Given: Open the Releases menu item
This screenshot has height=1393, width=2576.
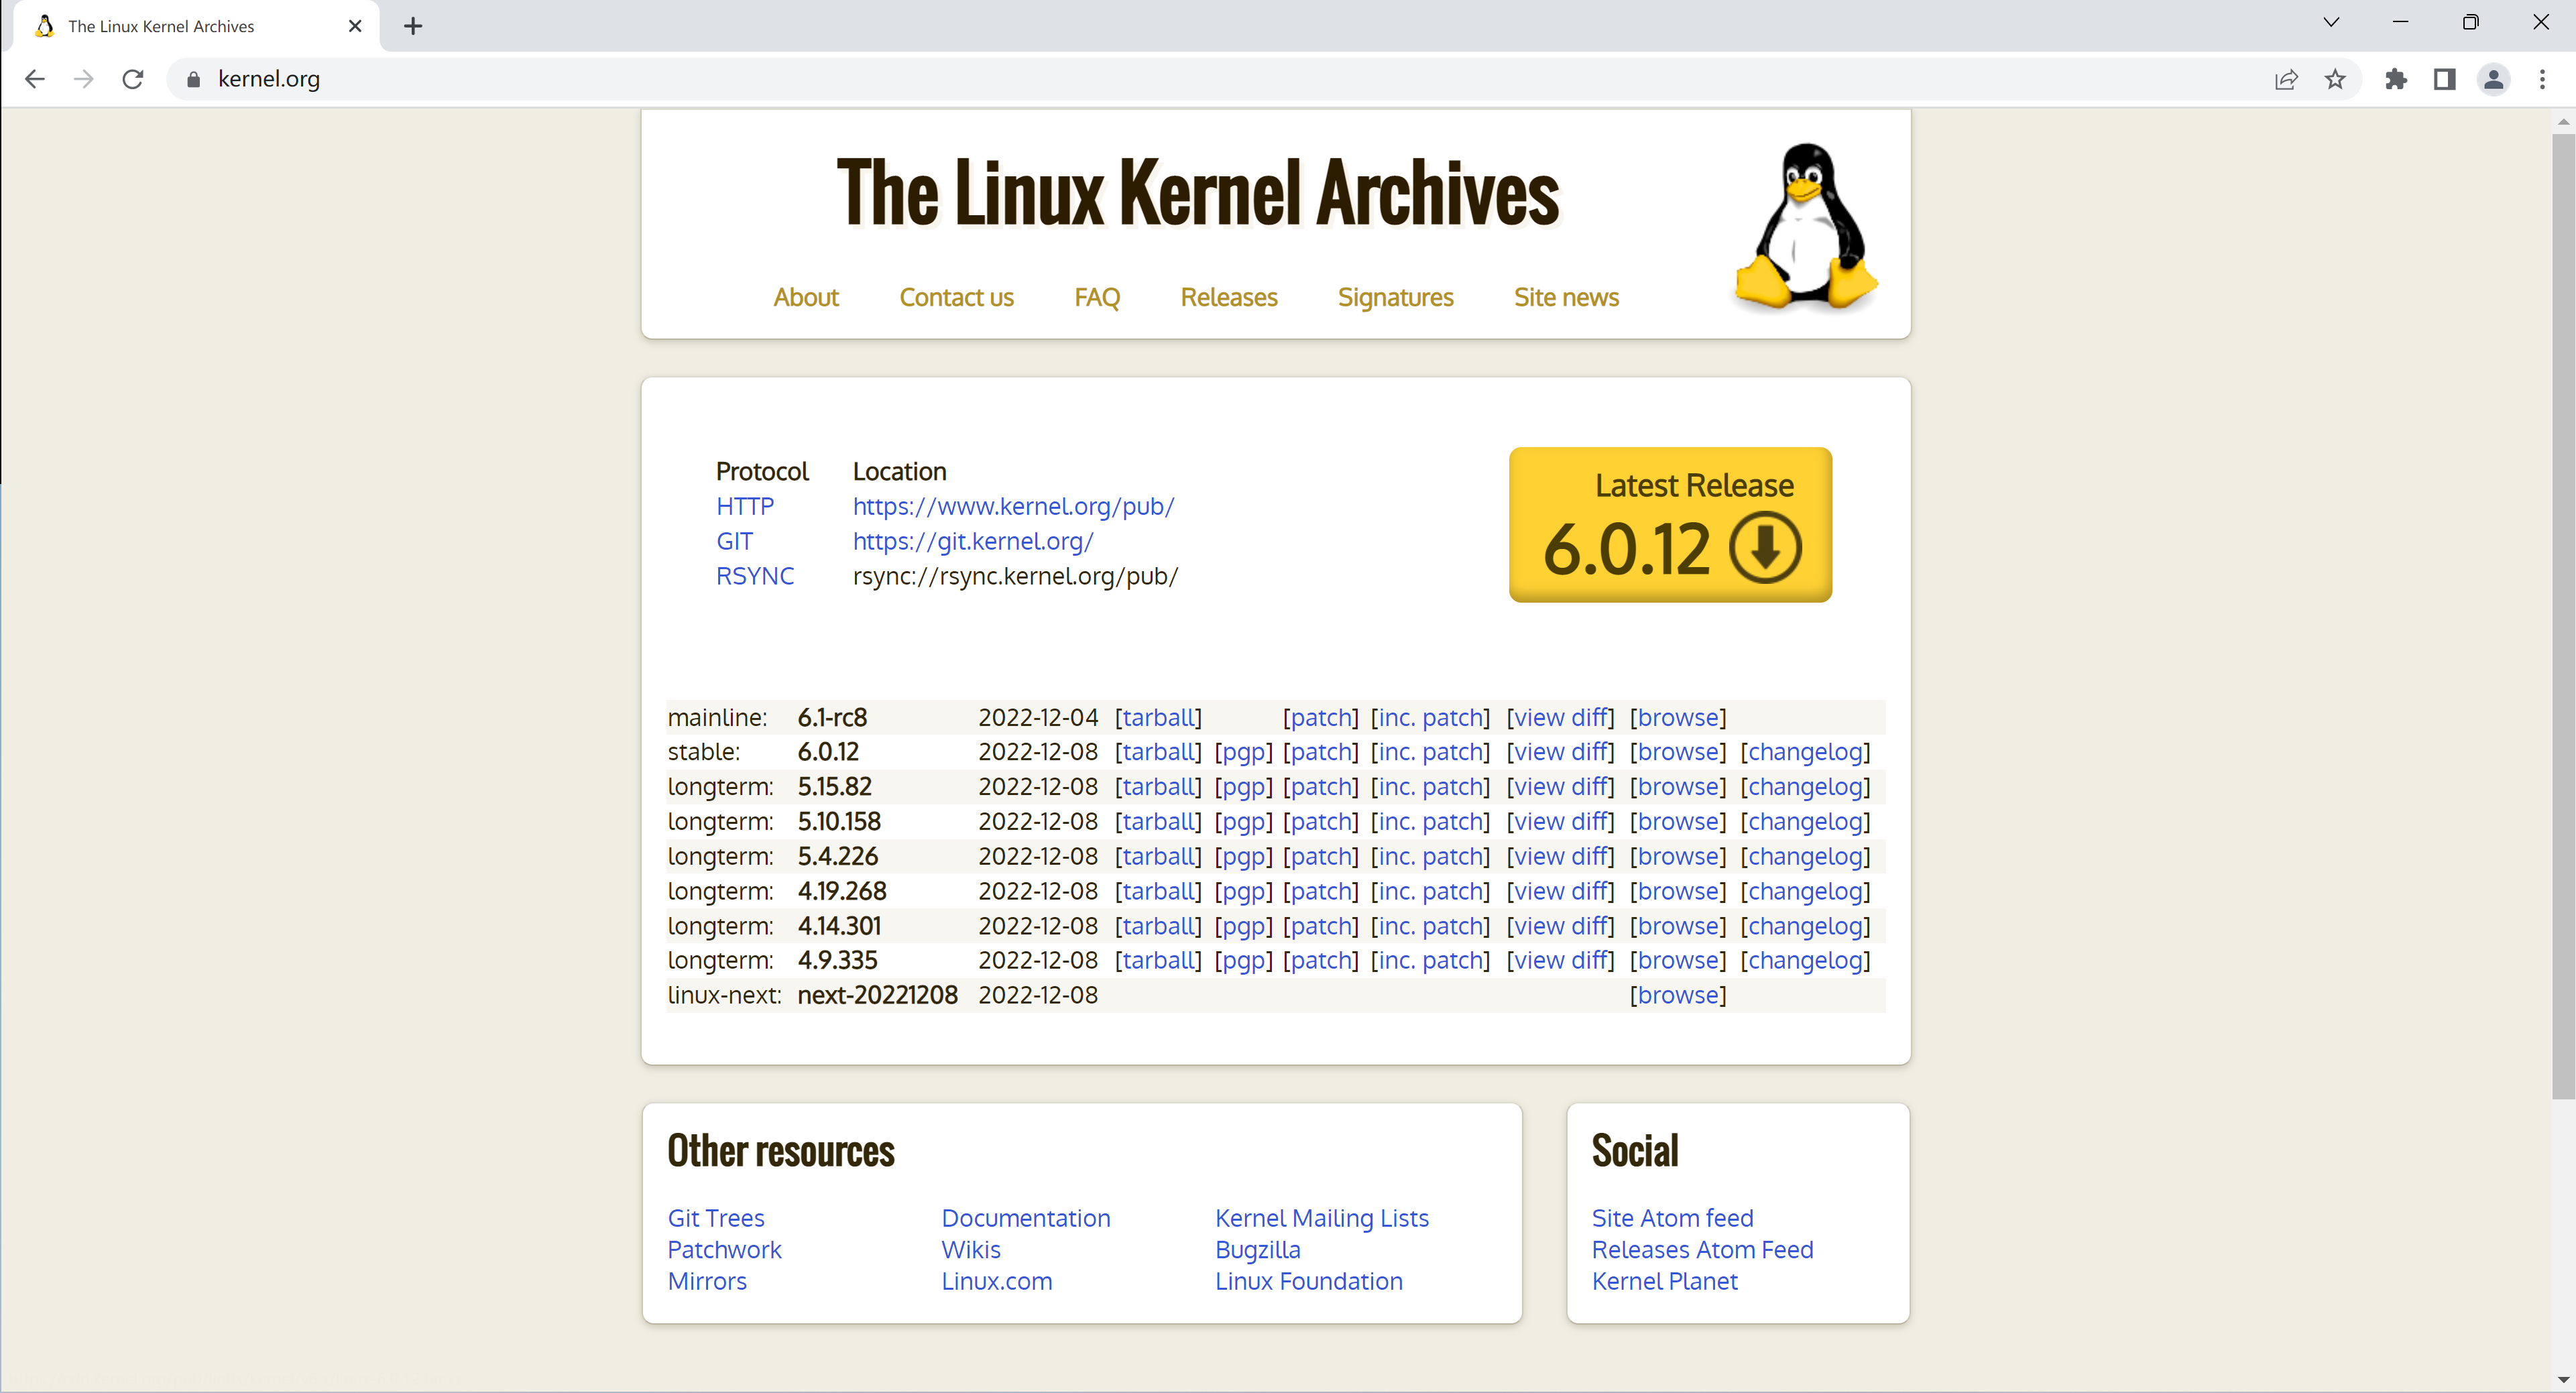Looking at the screenshot, I should tap(1229, 297).
